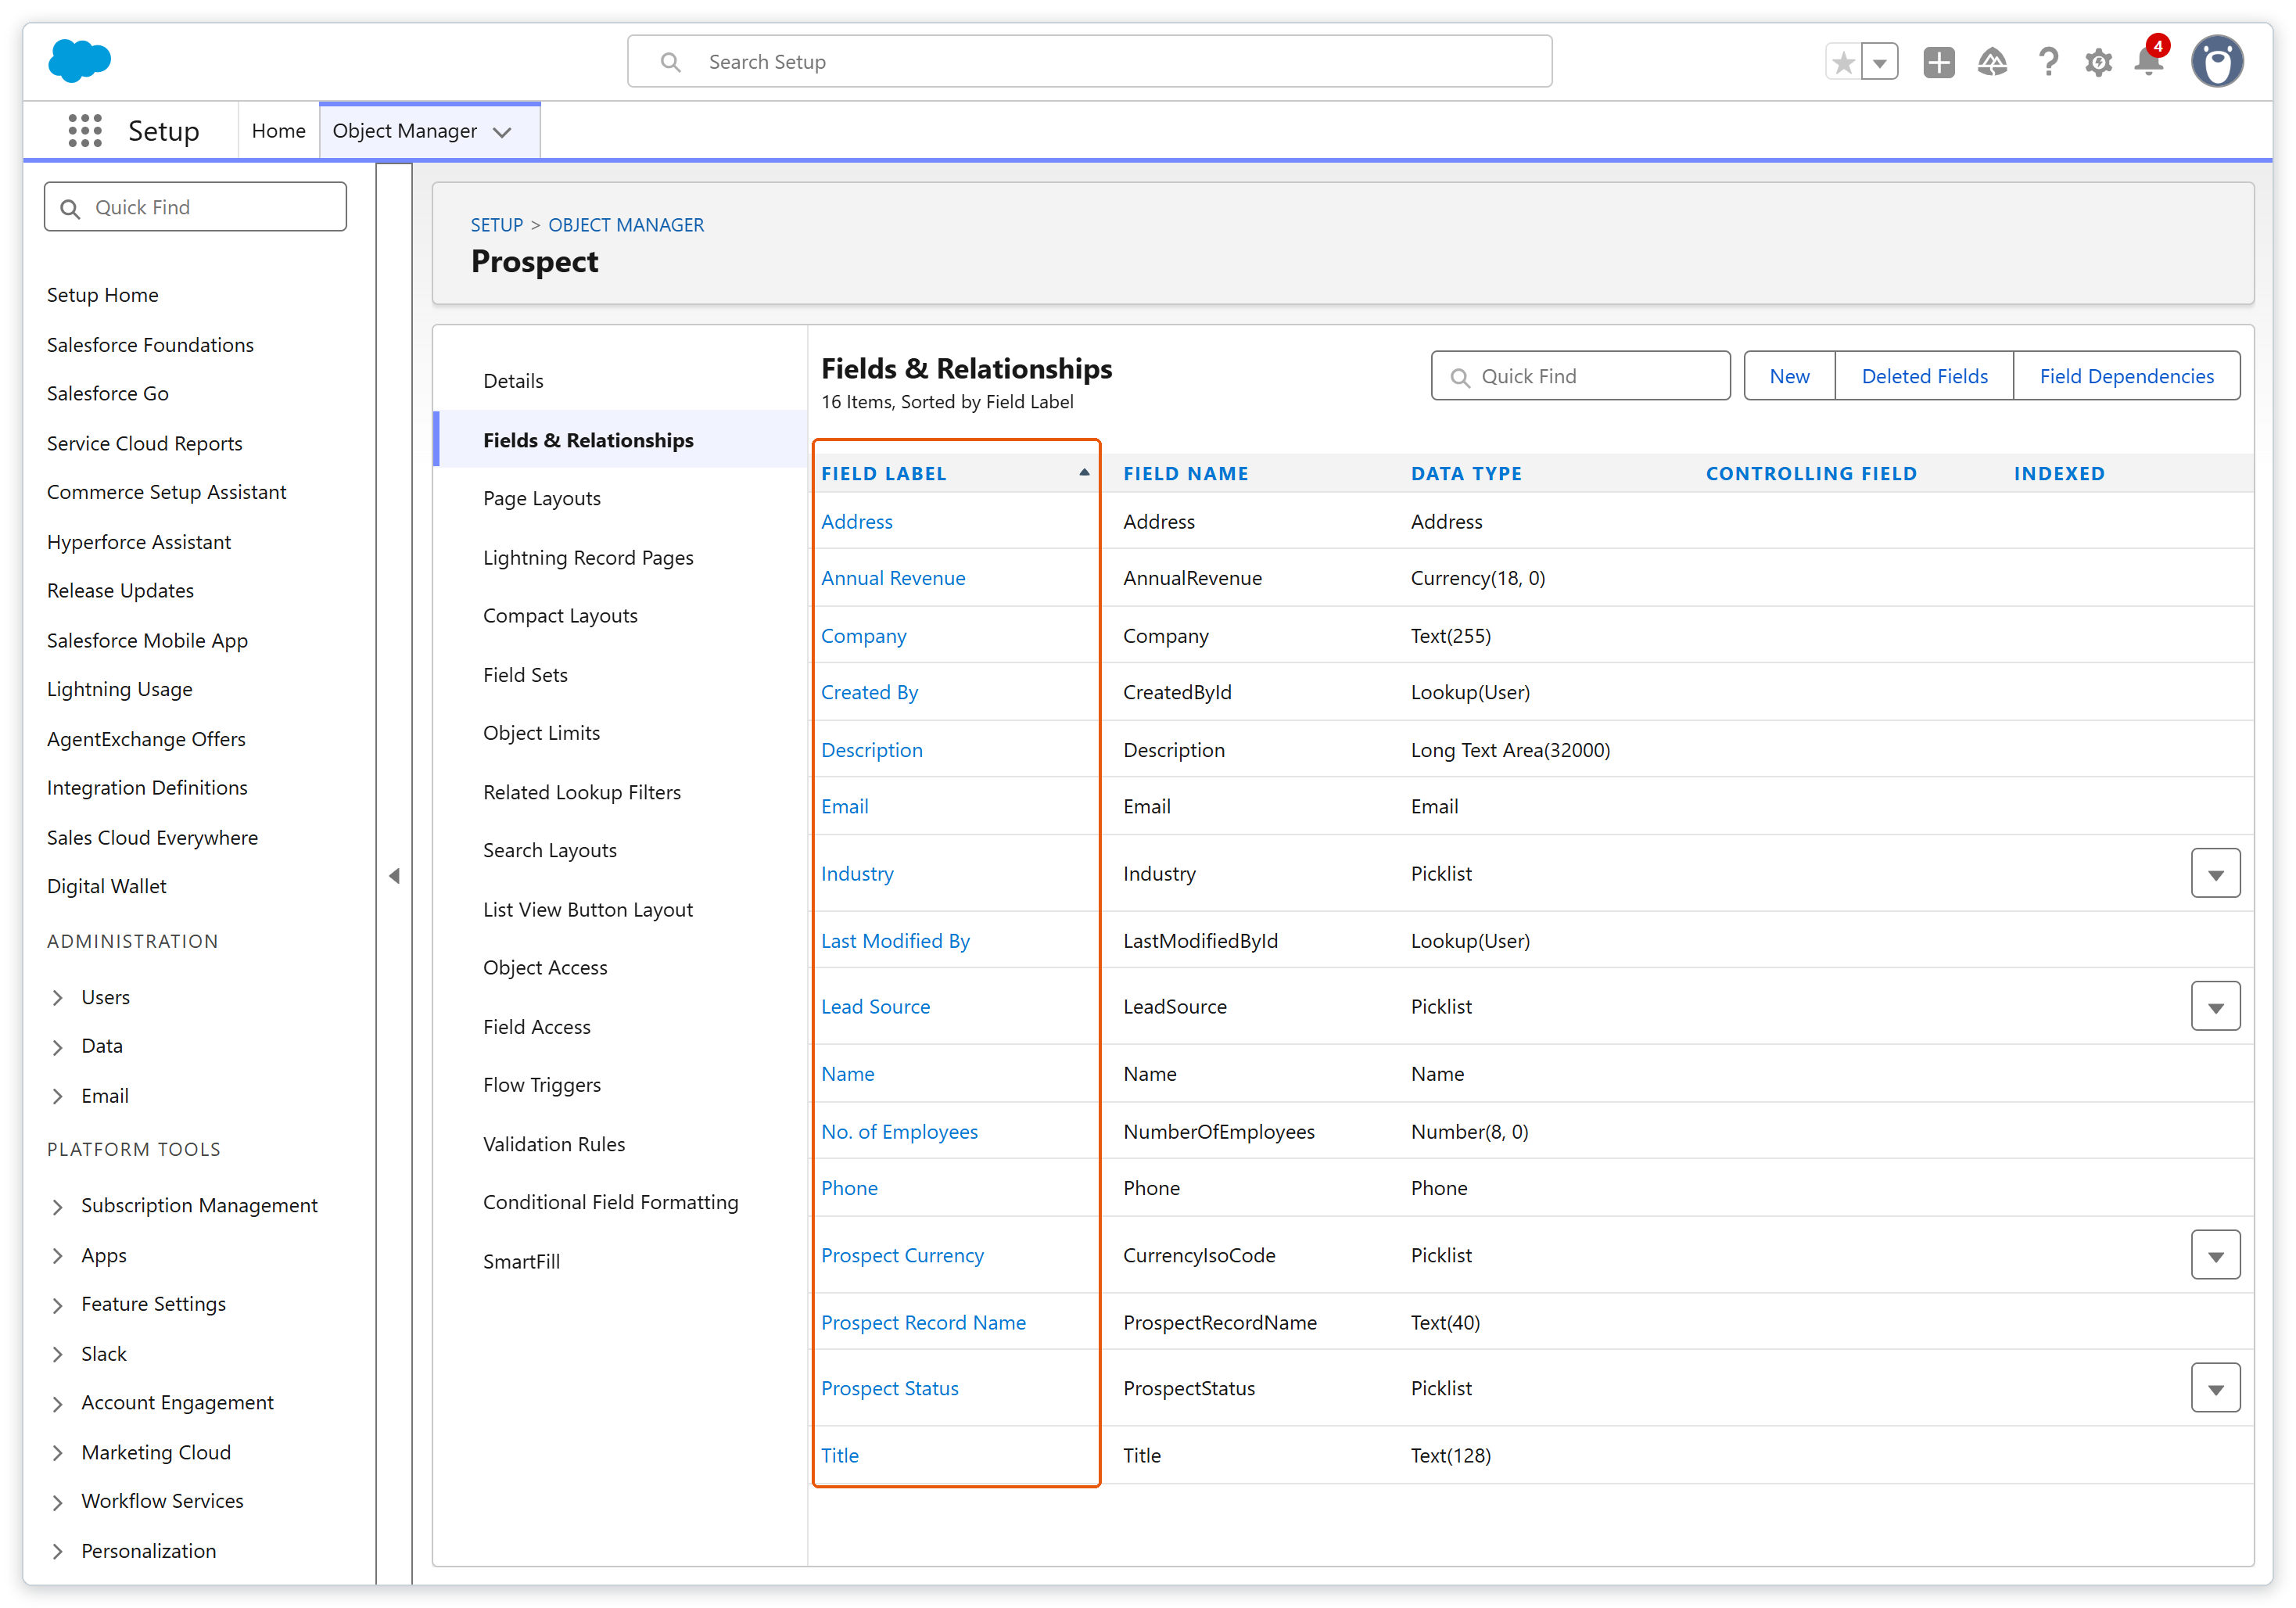Image resolution: width=2296 pixels, height=1608 pixels.
Task: Sort by the Field Label column arrow
Action: (x=1084, y=473)
